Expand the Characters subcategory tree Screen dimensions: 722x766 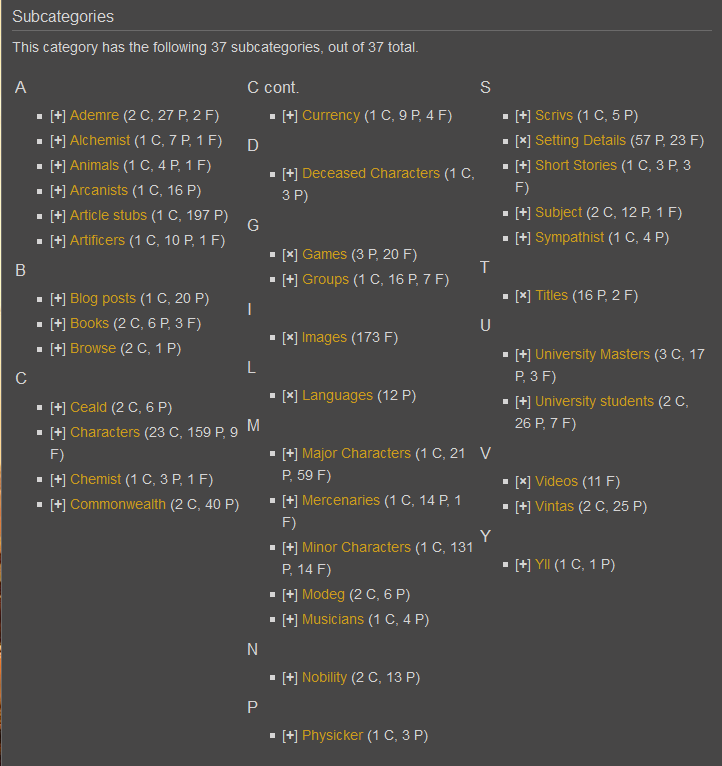point(57,433)
